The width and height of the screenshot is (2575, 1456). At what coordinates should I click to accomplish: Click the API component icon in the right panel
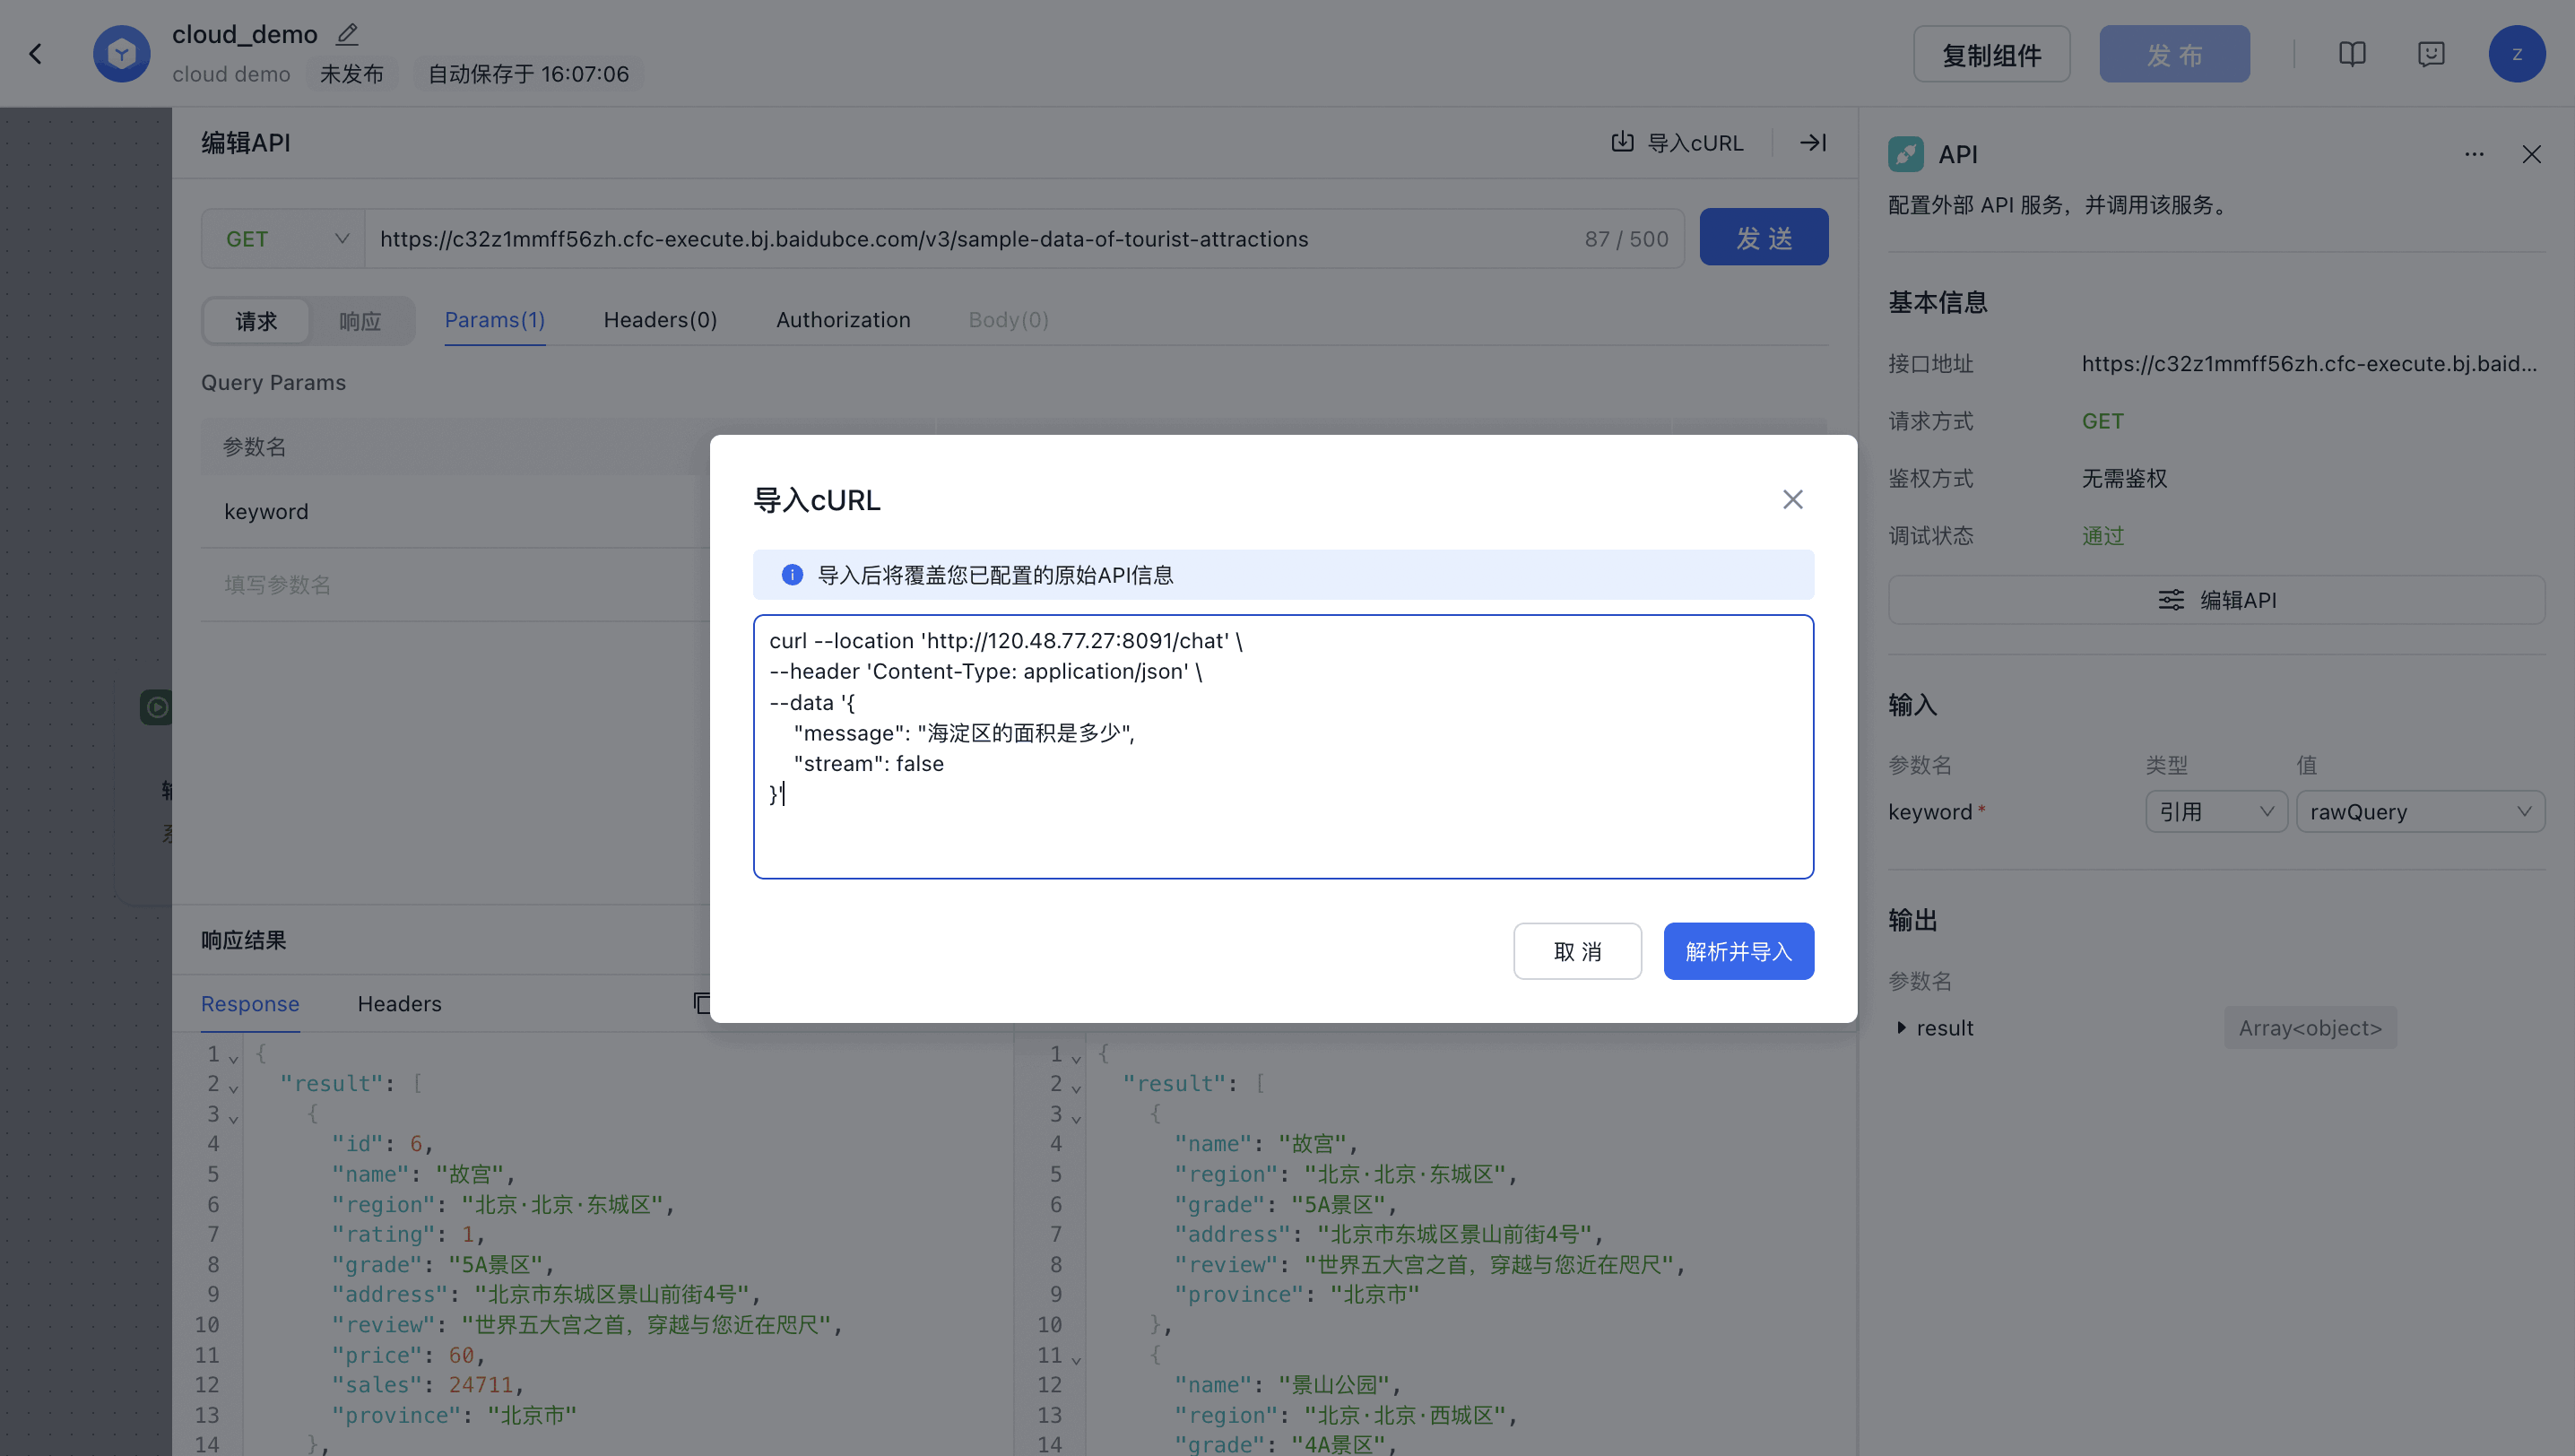(1905, 154)
